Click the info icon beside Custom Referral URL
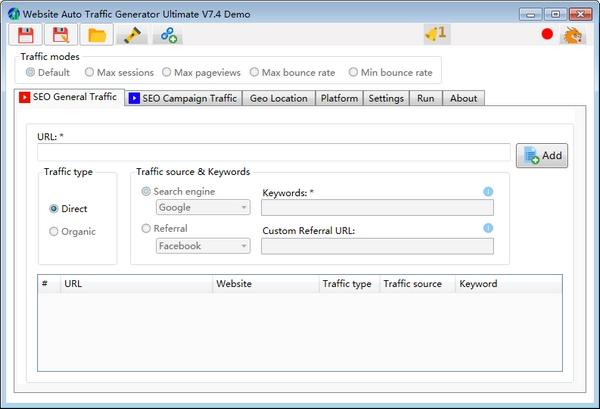This screenshot has height=409, width=600. pyautogui.click(x=488, y=228)
